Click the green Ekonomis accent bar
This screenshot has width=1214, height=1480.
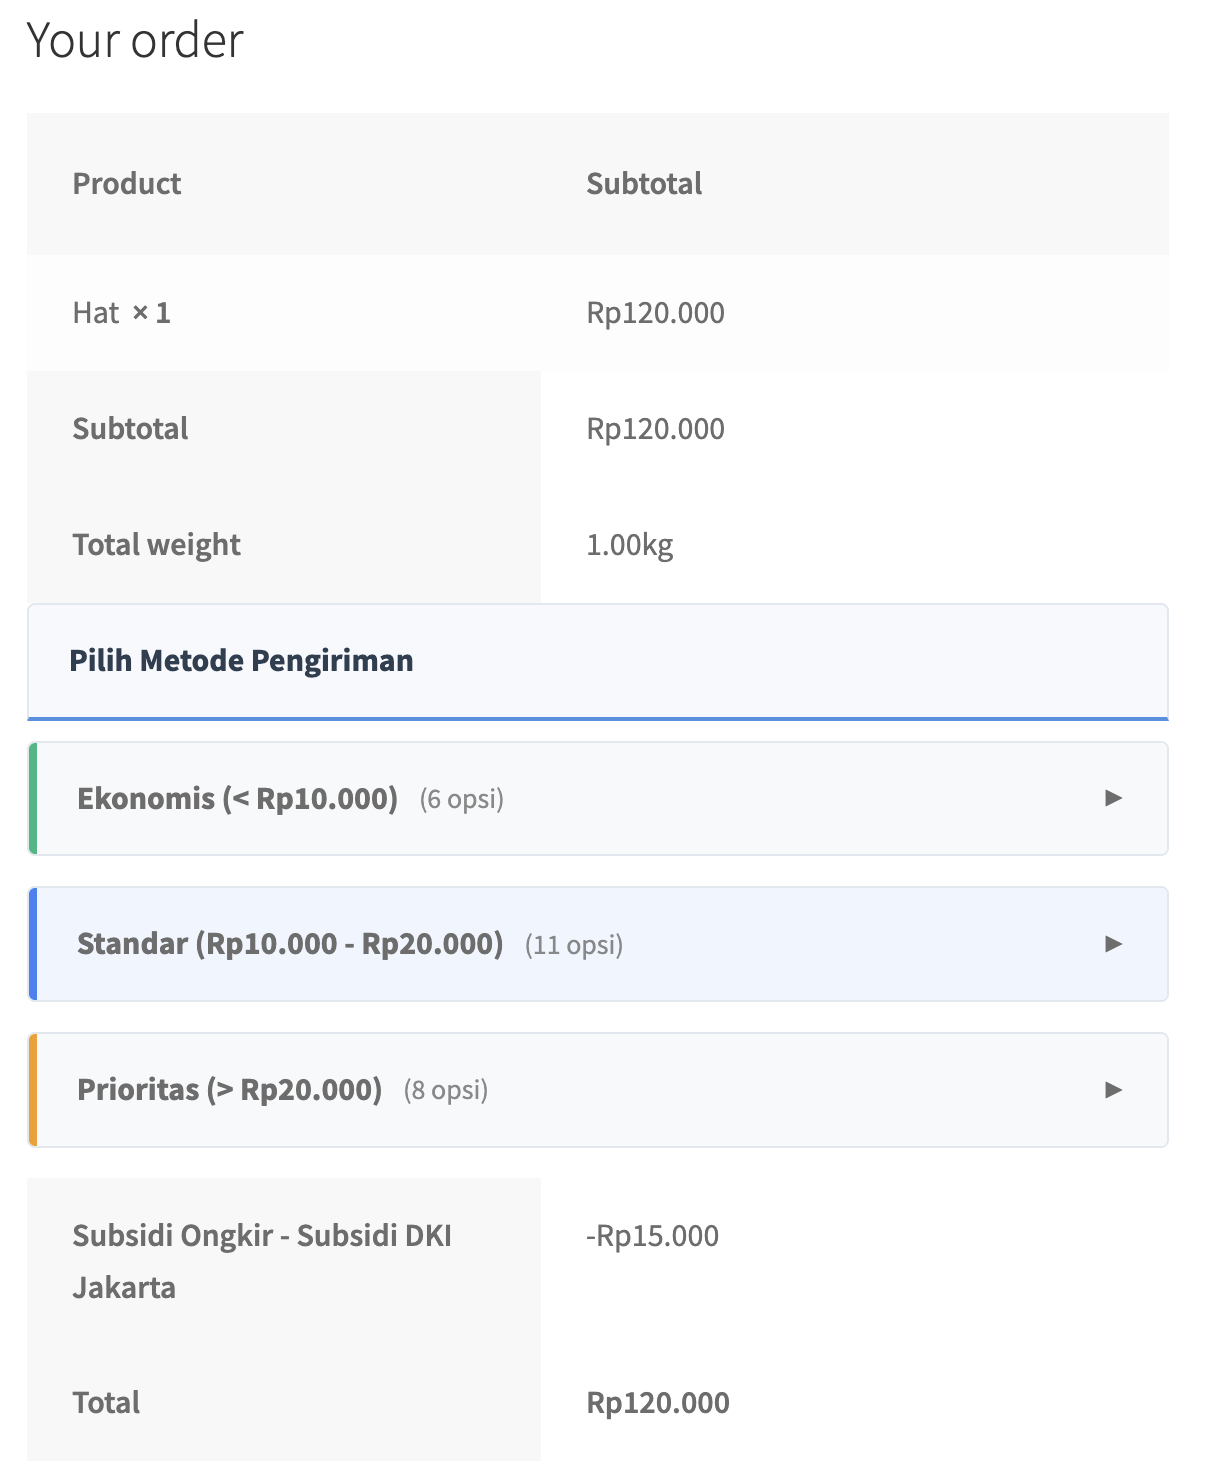click(33, 798)
